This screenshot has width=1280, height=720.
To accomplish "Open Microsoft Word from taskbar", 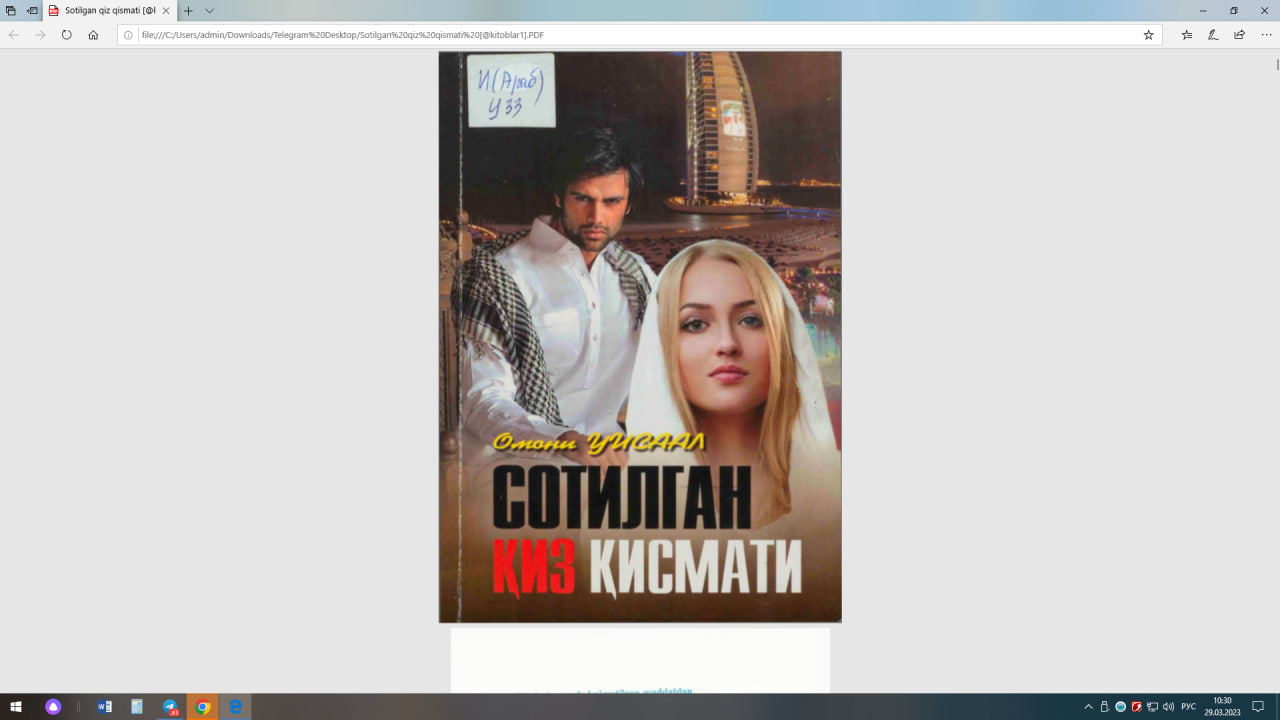I will (105, 706).
